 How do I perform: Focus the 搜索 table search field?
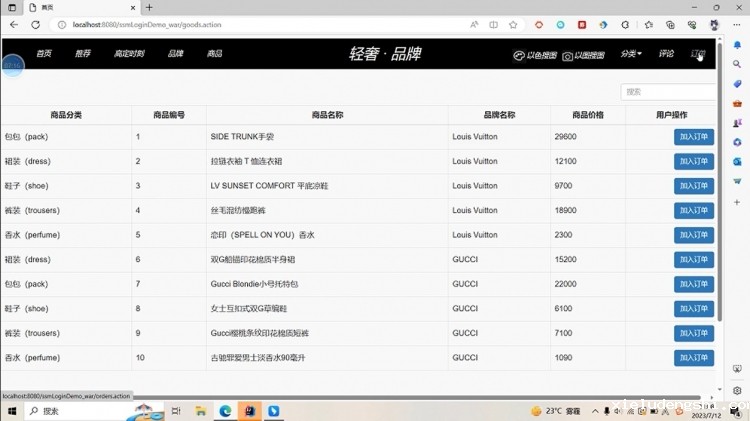pos(668,92)
